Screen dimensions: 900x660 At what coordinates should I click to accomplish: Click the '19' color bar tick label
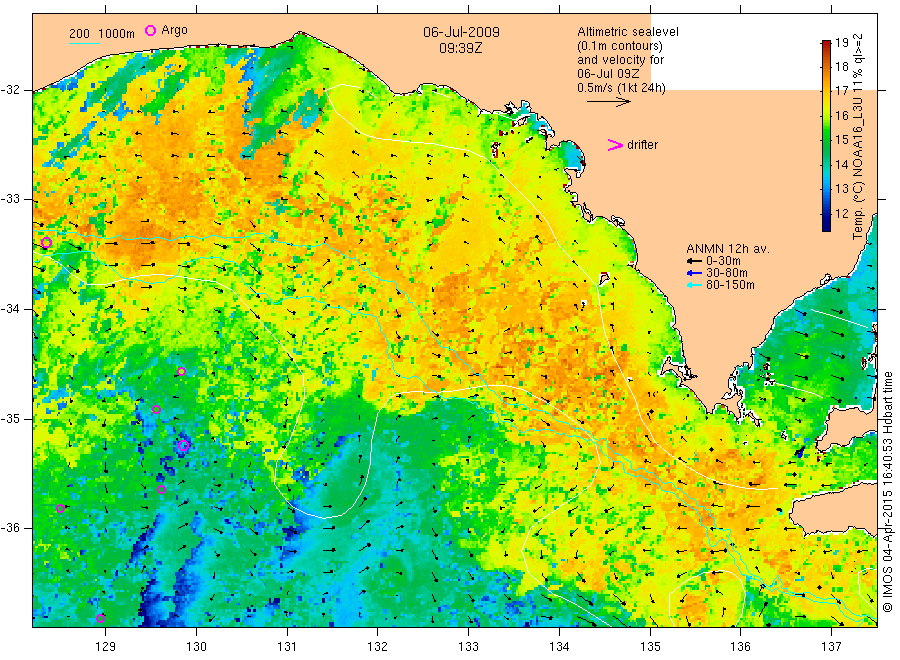click(x=841, y=42)
